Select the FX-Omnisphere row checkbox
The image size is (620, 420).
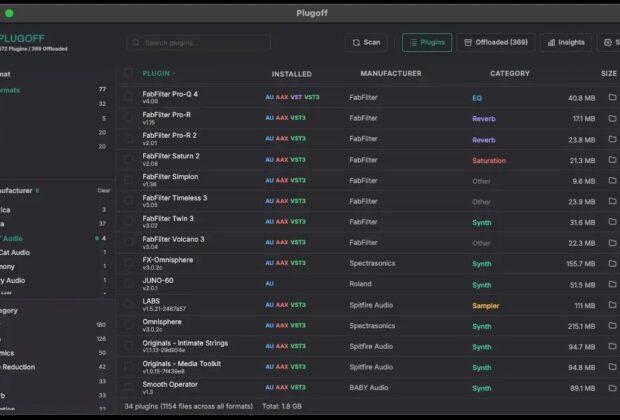128,263
